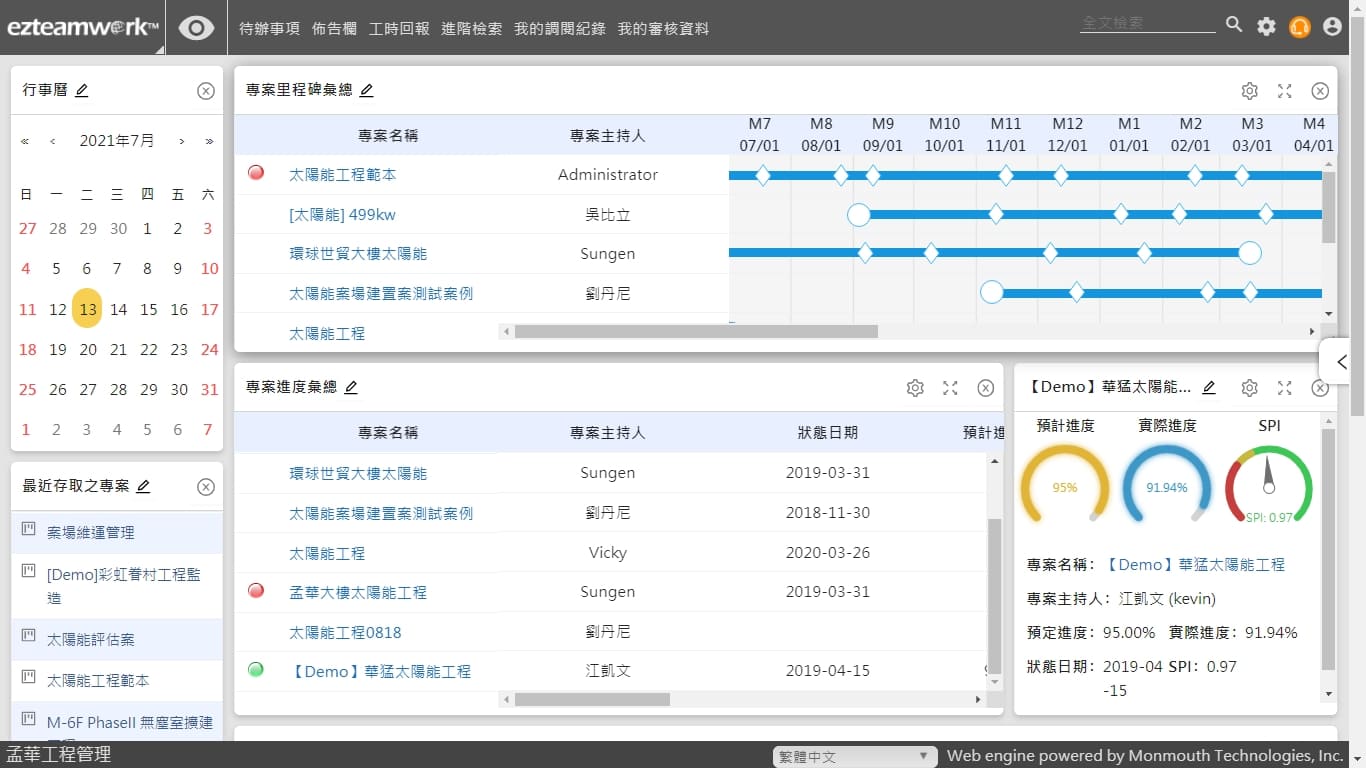The image size is (1366, 768).
Task: Click in the 全文檢索 search field
Action: click(1146, 24)
